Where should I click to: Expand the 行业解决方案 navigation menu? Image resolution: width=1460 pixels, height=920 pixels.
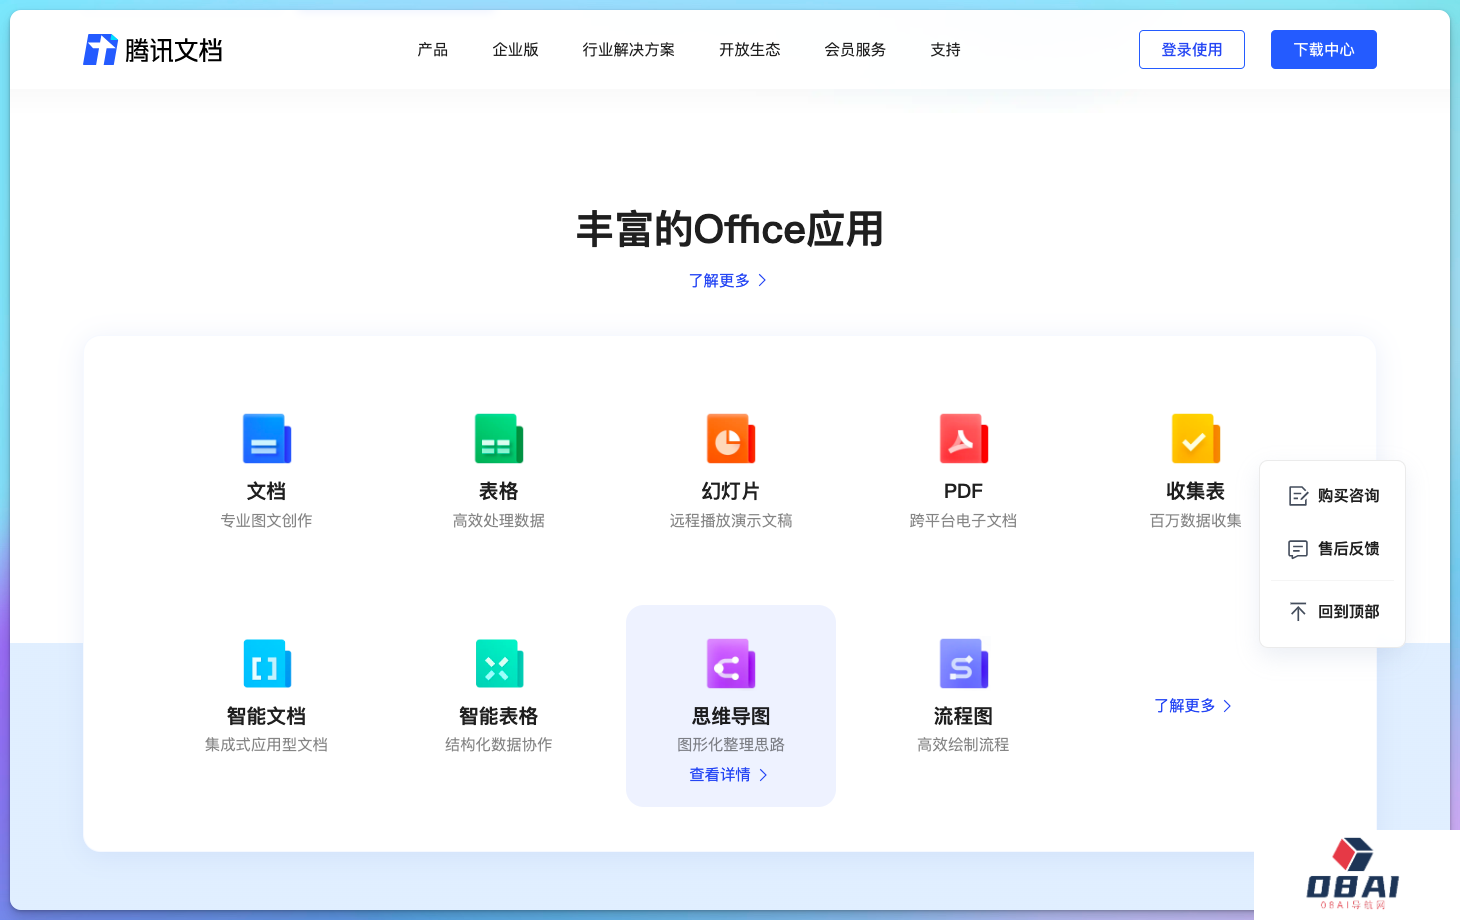(x=628, y=50)
